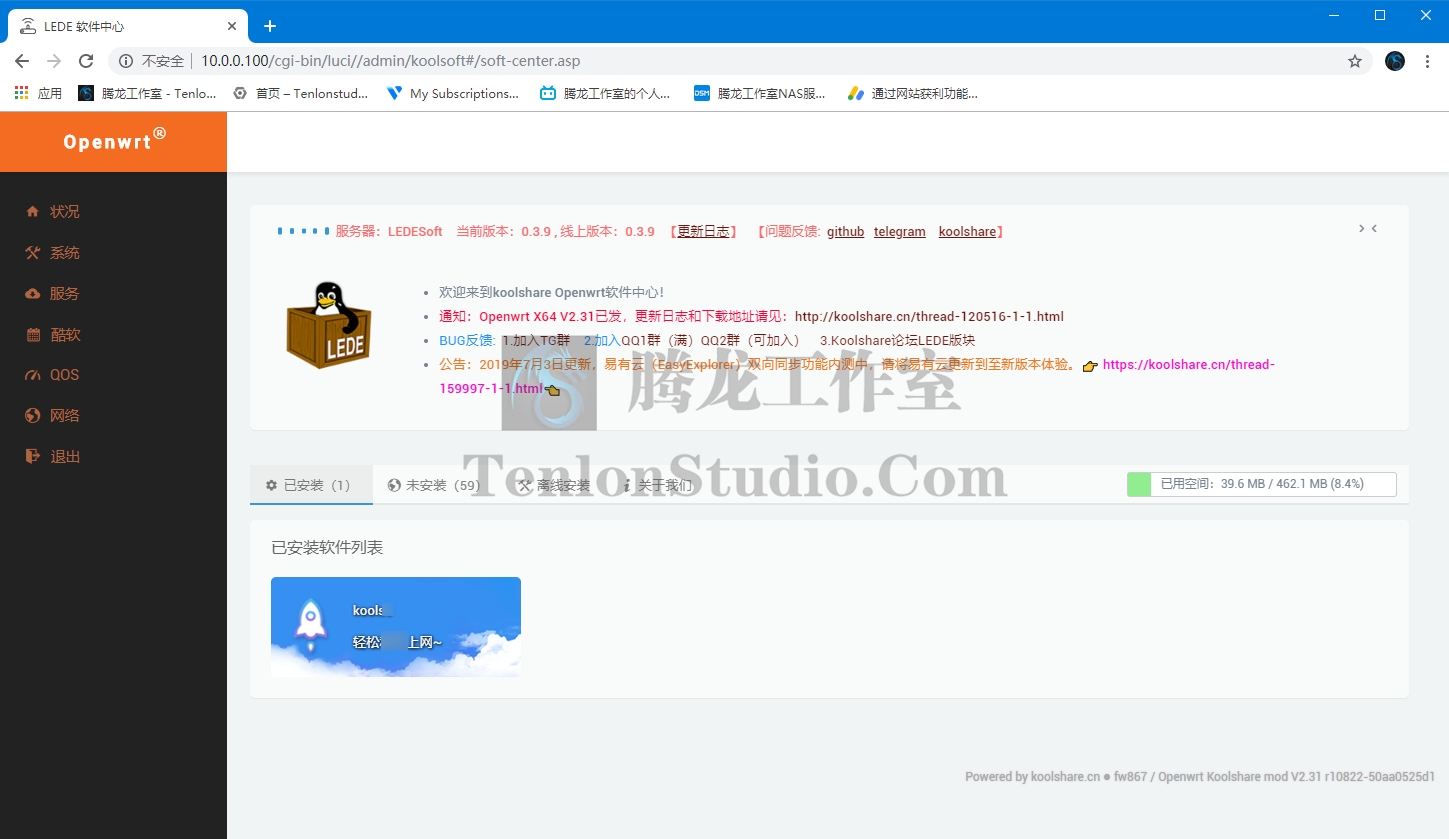Open 首页 – Tenlonstud... bookmark
This screenshot has width=1449, height=839.
point(300,93)
